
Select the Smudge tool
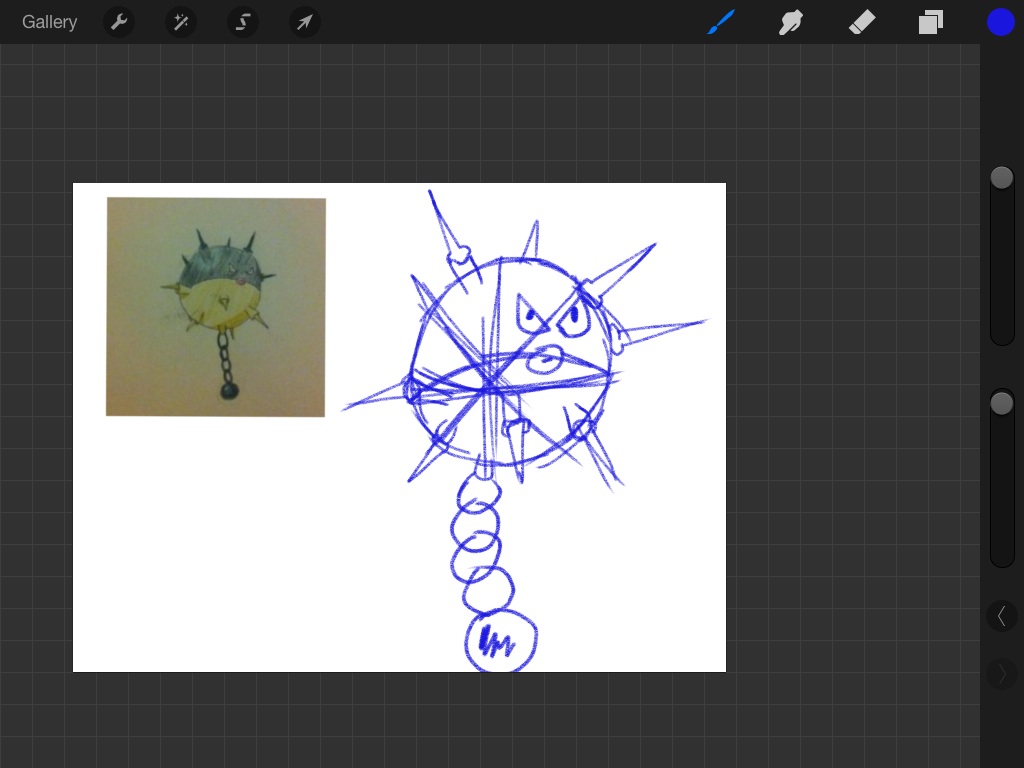pos(791,22)
